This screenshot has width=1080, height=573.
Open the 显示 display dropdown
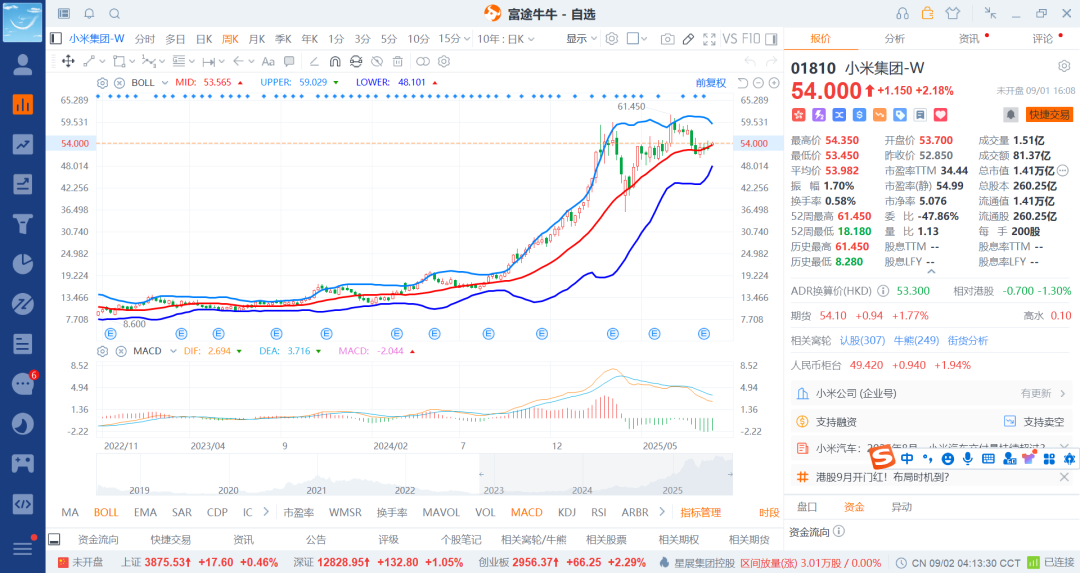click(x=581, y=39)
